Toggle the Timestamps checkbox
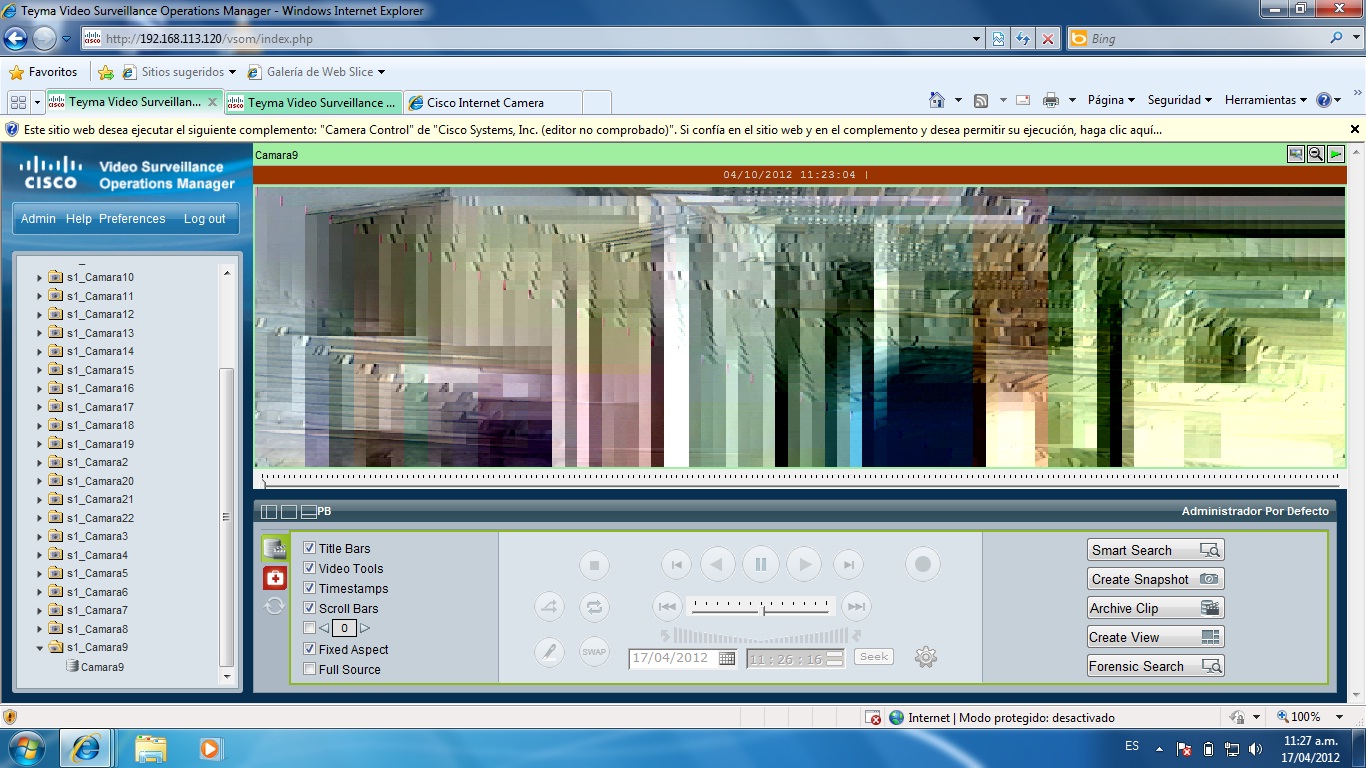 310,588
